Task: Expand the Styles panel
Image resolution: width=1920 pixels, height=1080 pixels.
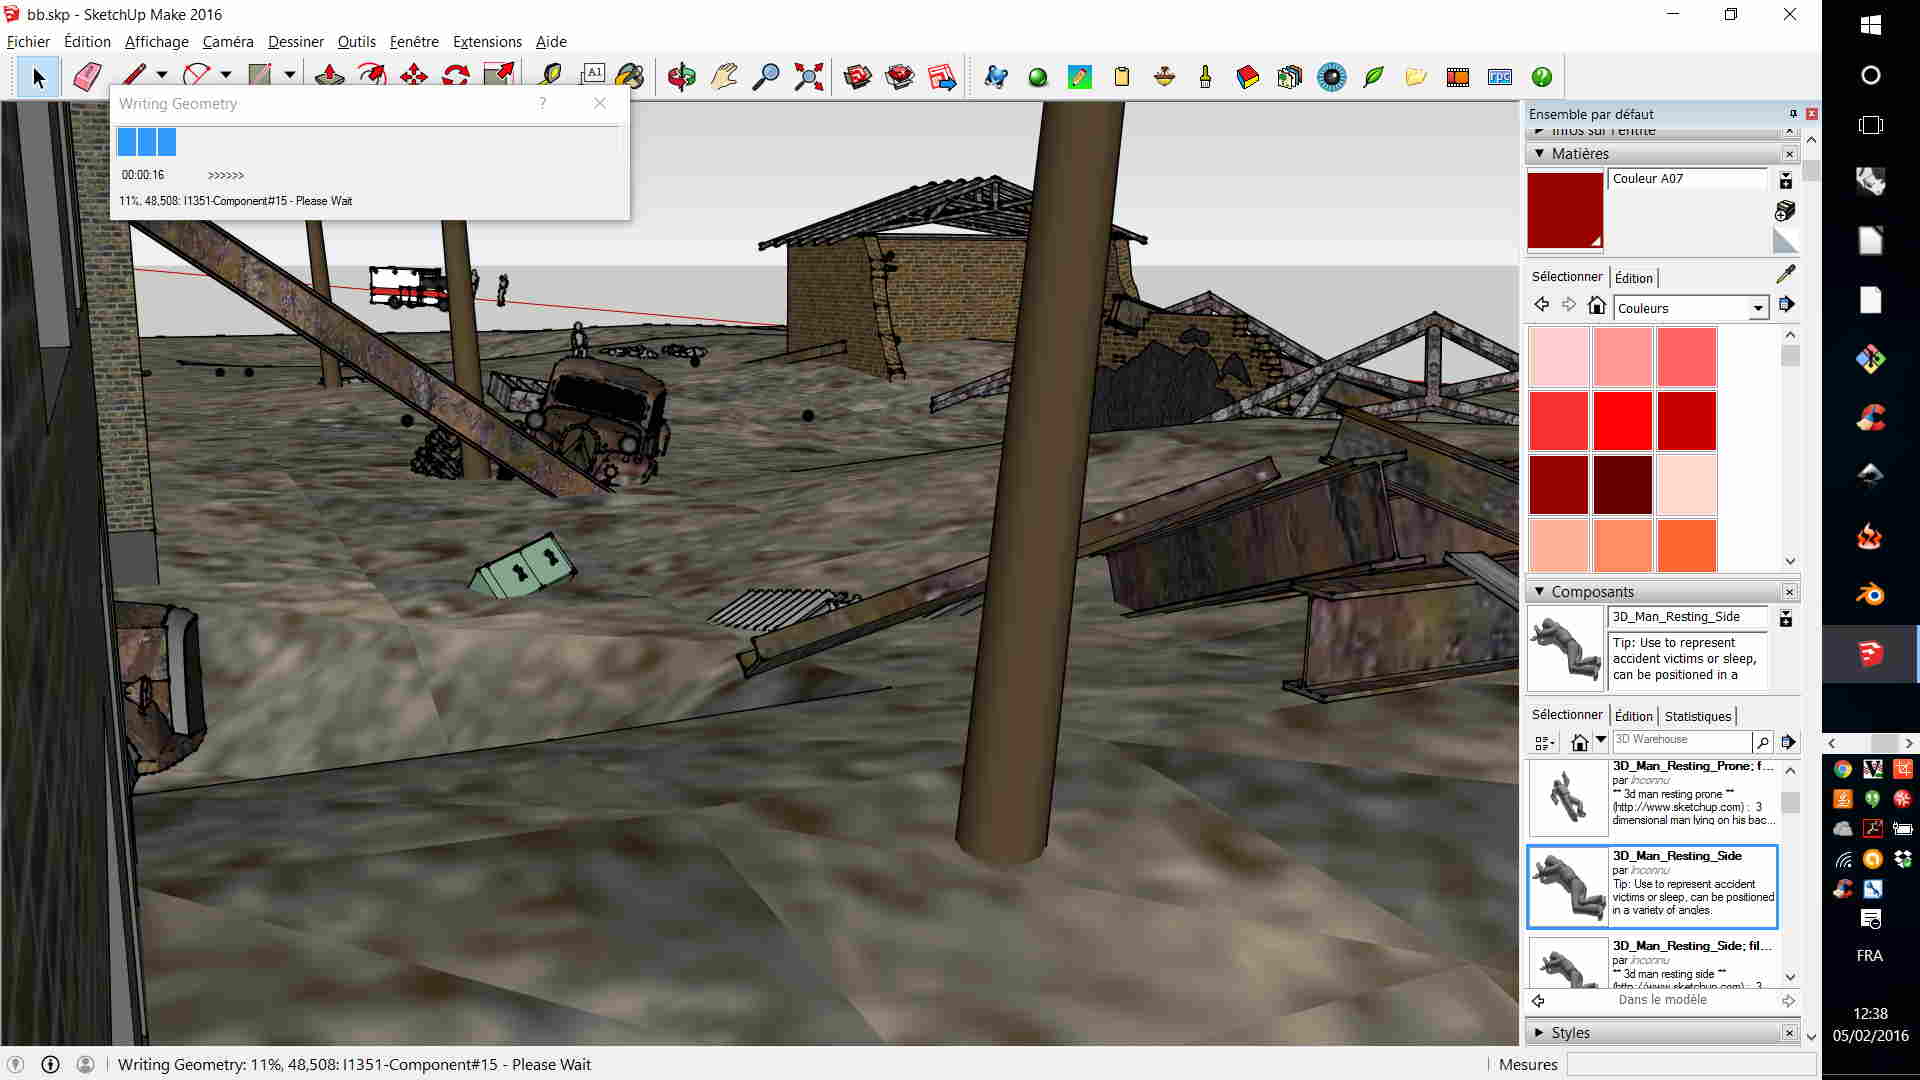Action: pos(1539,1032)
